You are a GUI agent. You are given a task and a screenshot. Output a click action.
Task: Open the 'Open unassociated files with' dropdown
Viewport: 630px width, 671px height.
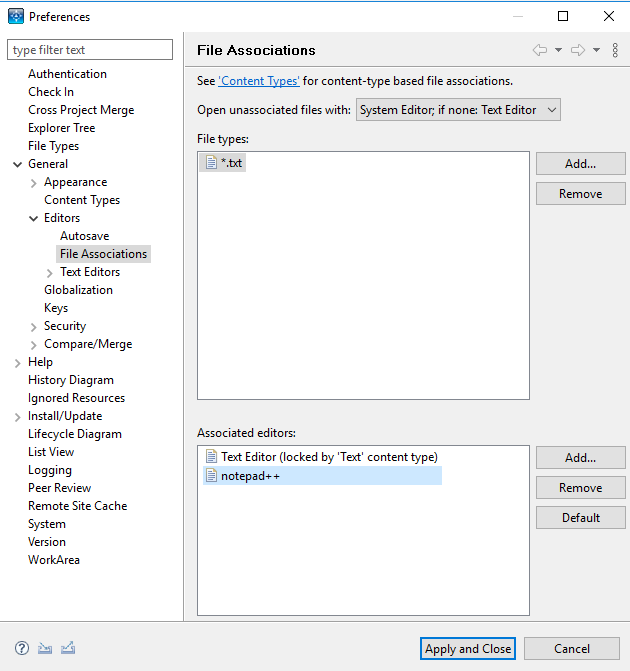[458, 110]
